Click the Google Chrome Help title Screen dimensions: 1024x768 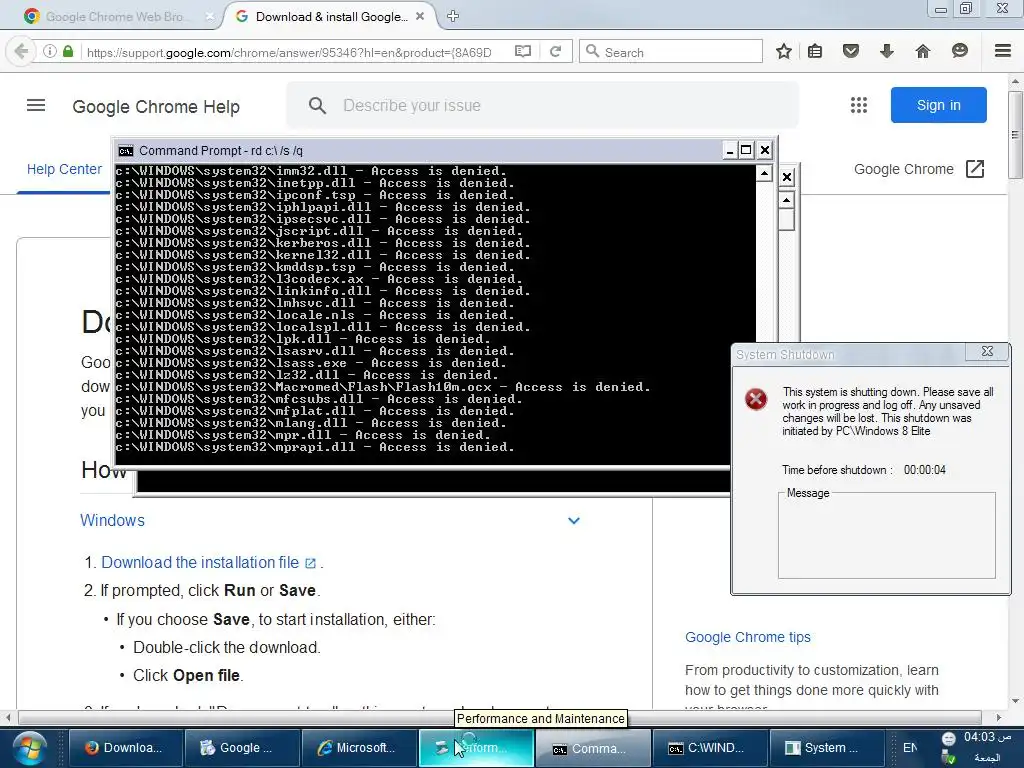pyautogui.click(x=156, y=106)
